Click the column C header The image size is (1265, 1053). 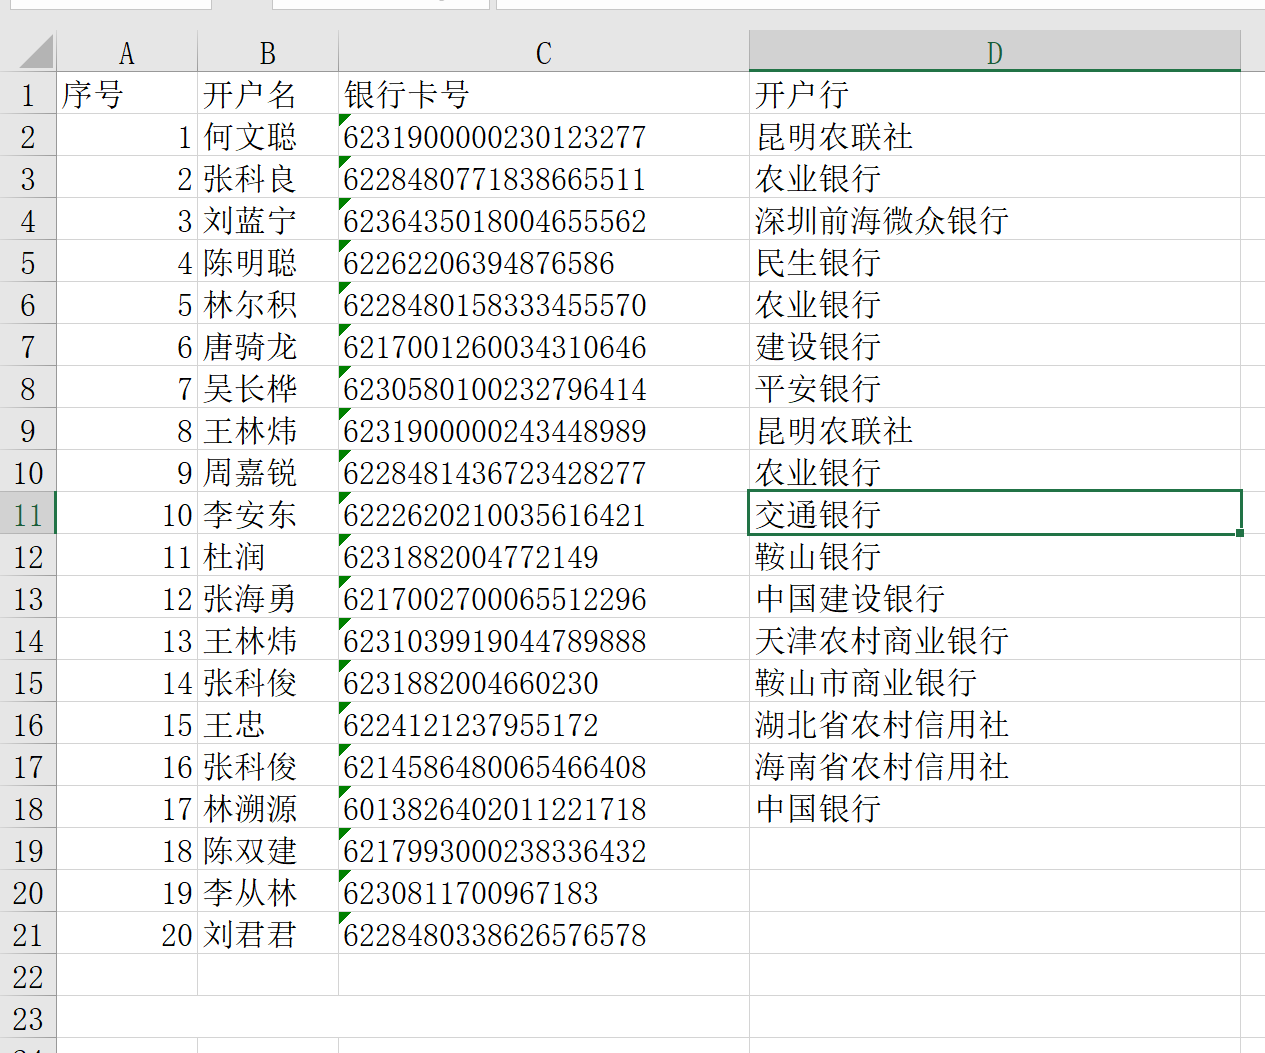pyautogui.click(x=543, y=53)
